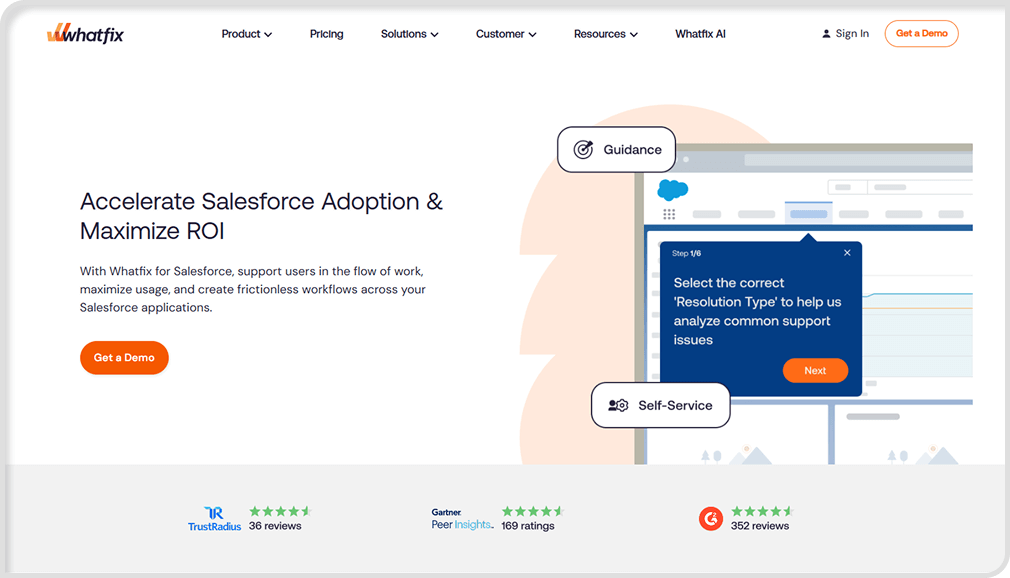Click the Gartner Peer Insights logo
This screenshot has height=578, width=1010.
tap(462, 518)
